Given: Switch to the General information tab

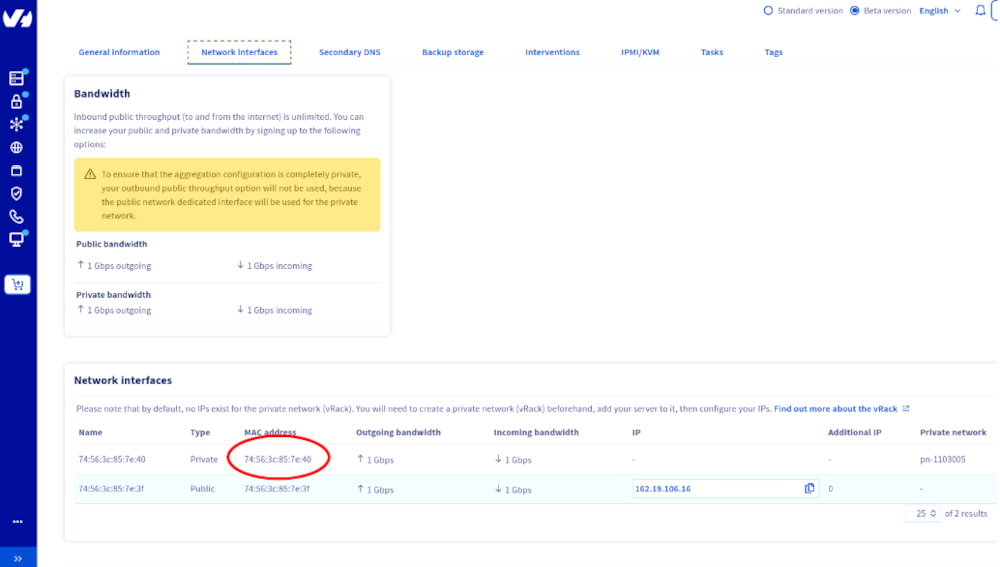Looking at the screenshot, I should click(x=119, y=52).
